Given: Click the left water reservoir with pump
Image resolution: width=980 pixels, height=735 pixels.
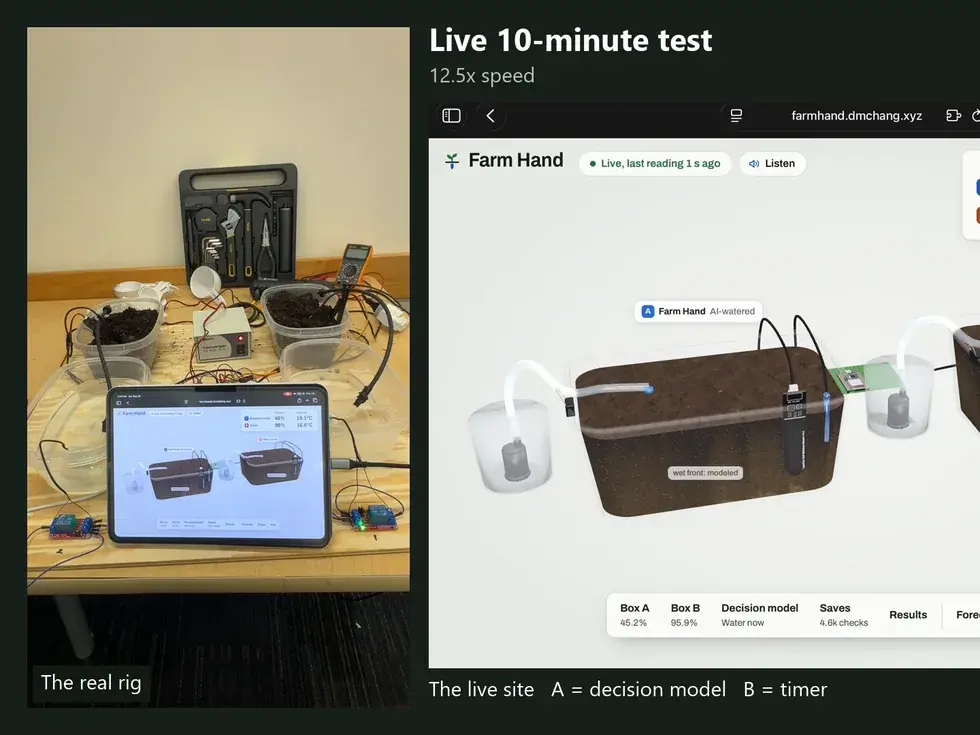Looking at the screenshot, I should (511, 444).
